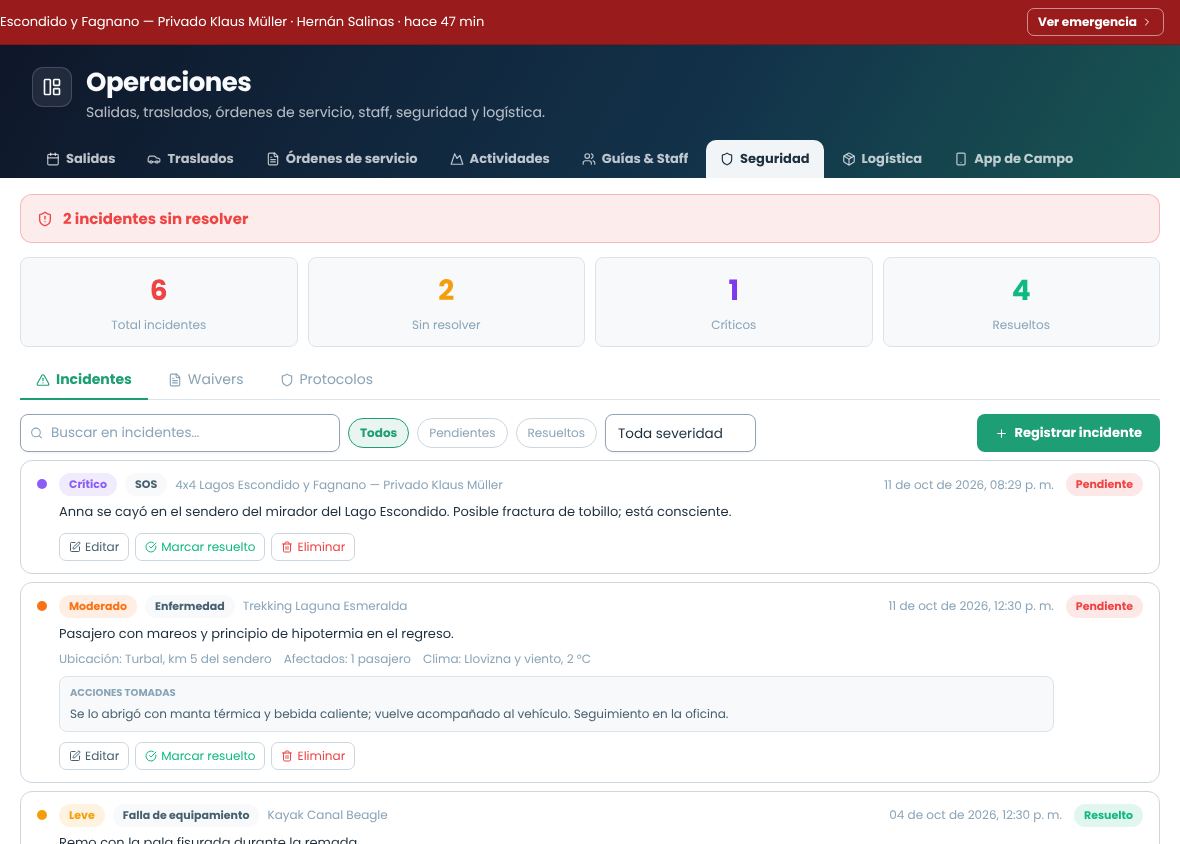
Task: Click 'Kayak Canal Beagle' text
Action: pyautogui.click(x=327, y=815)
